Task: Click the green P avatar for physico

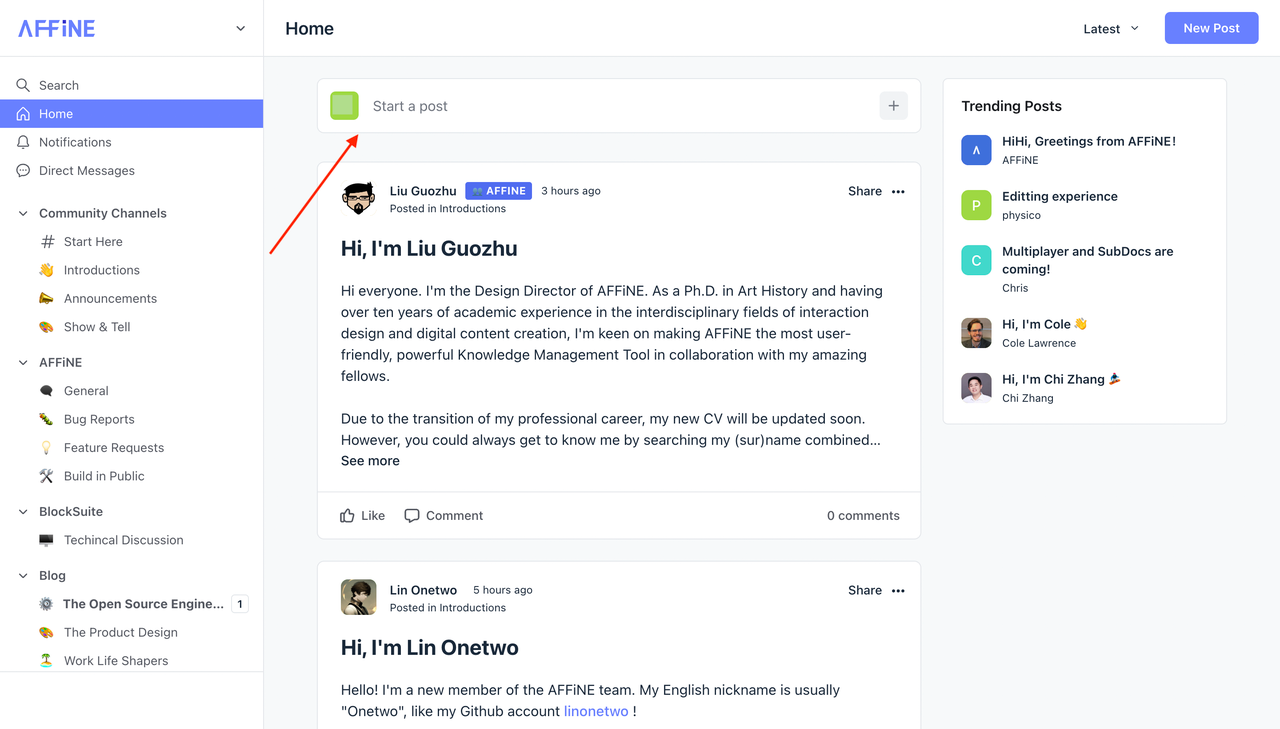Action: [x=977, y=205]
